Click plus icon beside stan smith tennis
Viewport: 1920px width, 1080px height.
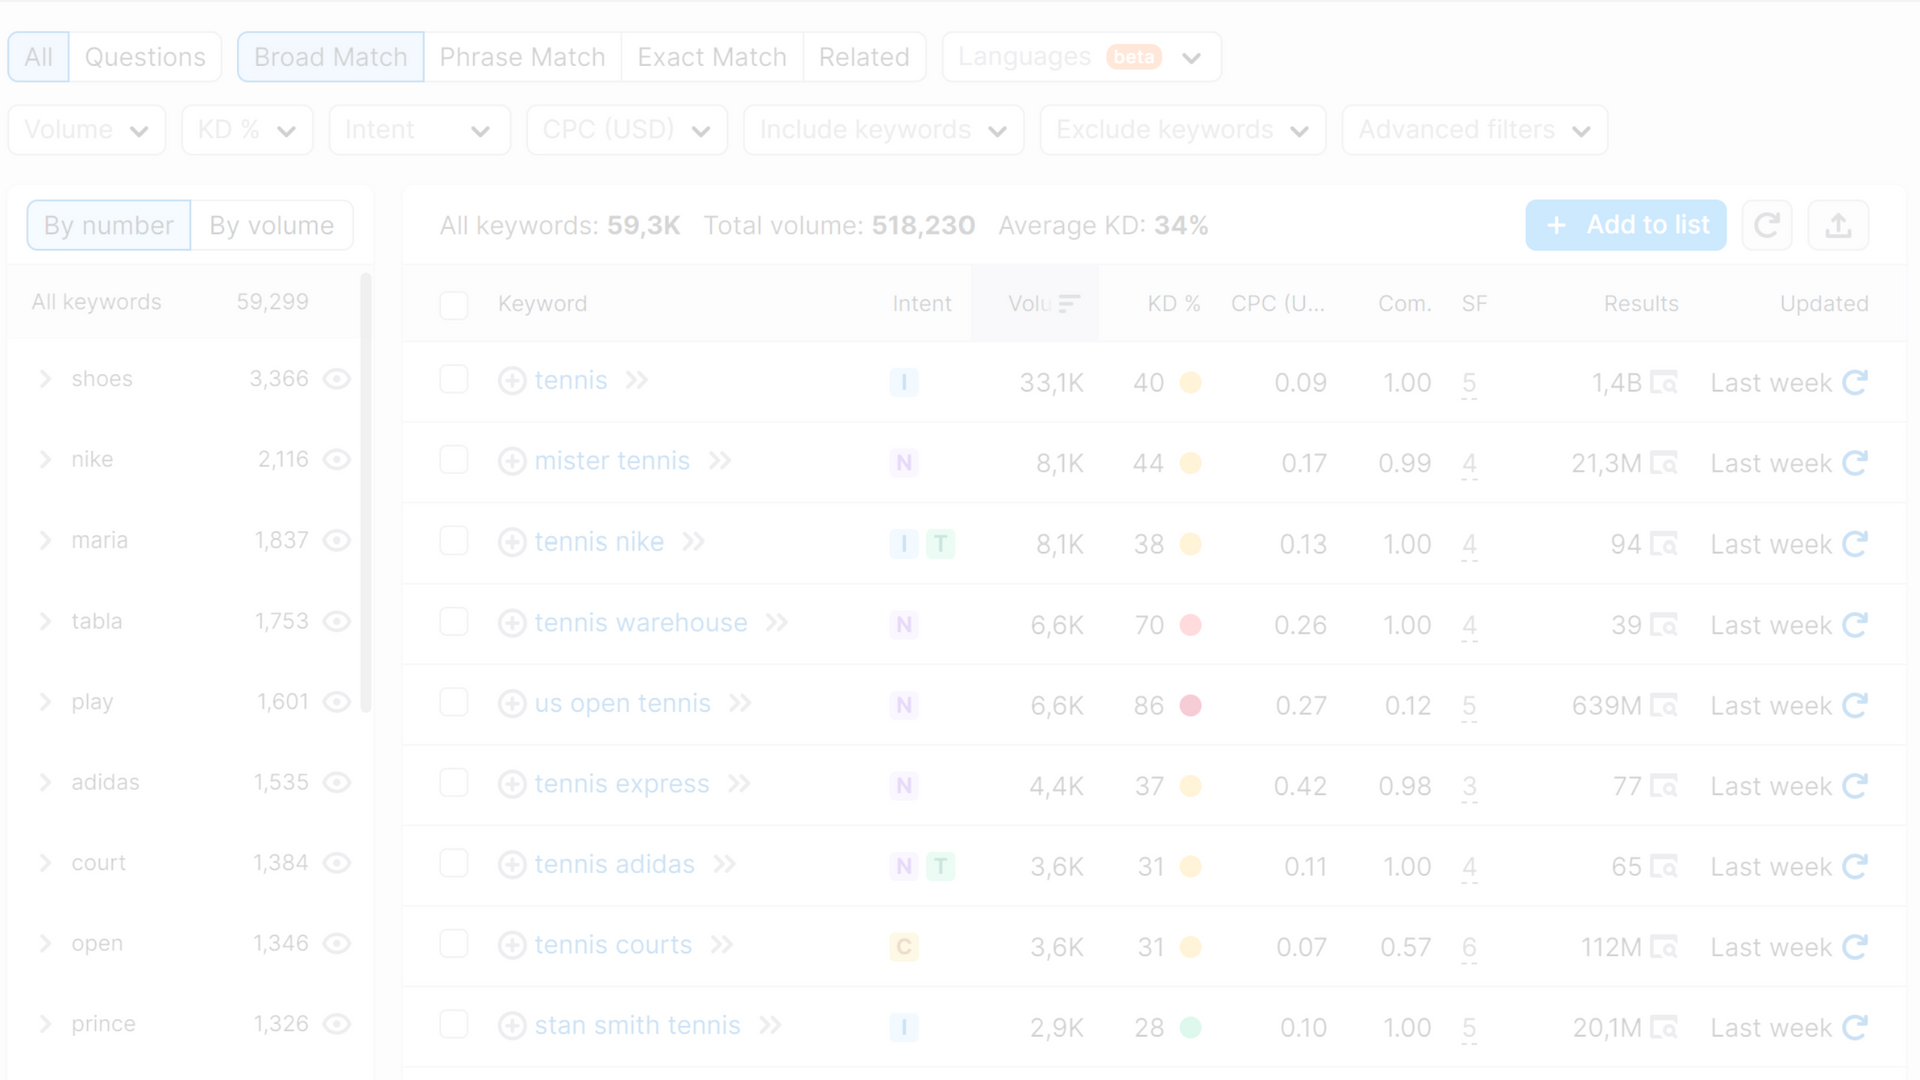tap(512, 1026)
